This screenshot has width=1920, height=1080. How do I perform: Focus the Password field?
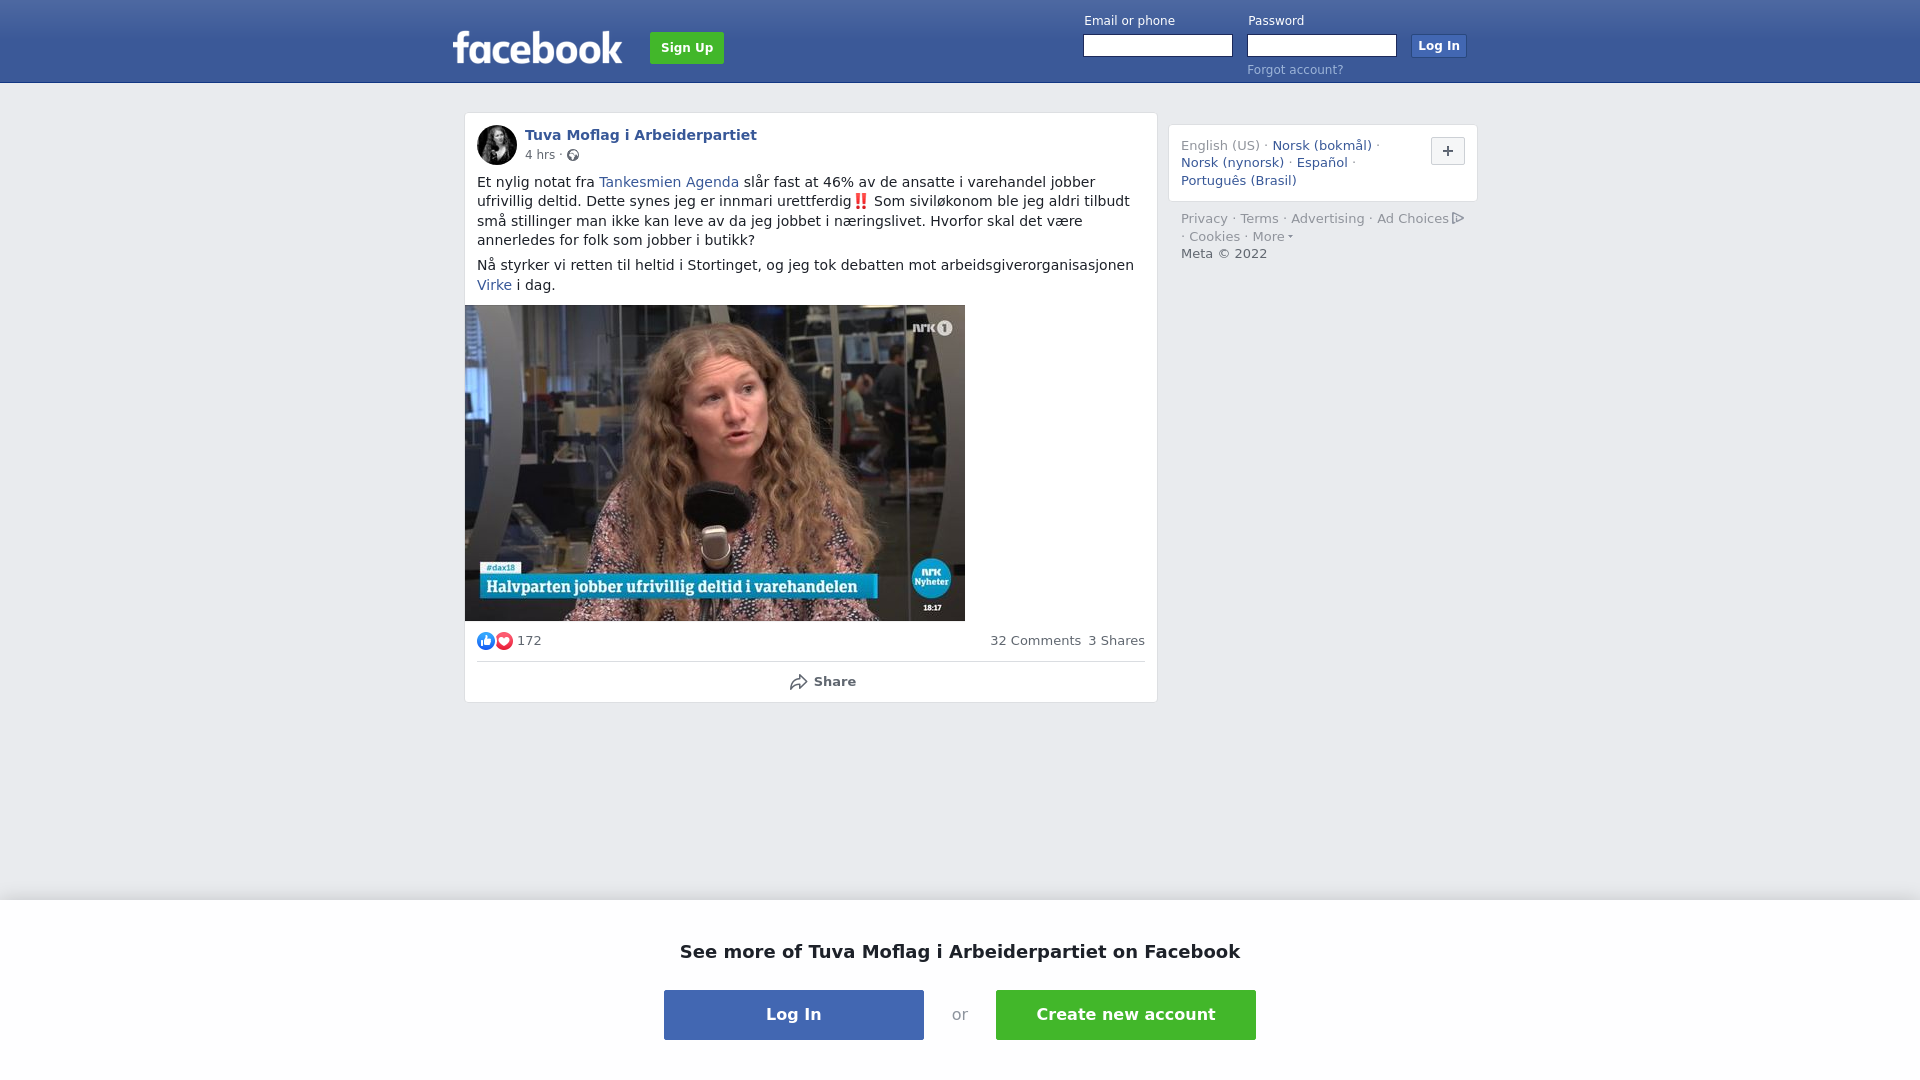[x=1322, y=46]
